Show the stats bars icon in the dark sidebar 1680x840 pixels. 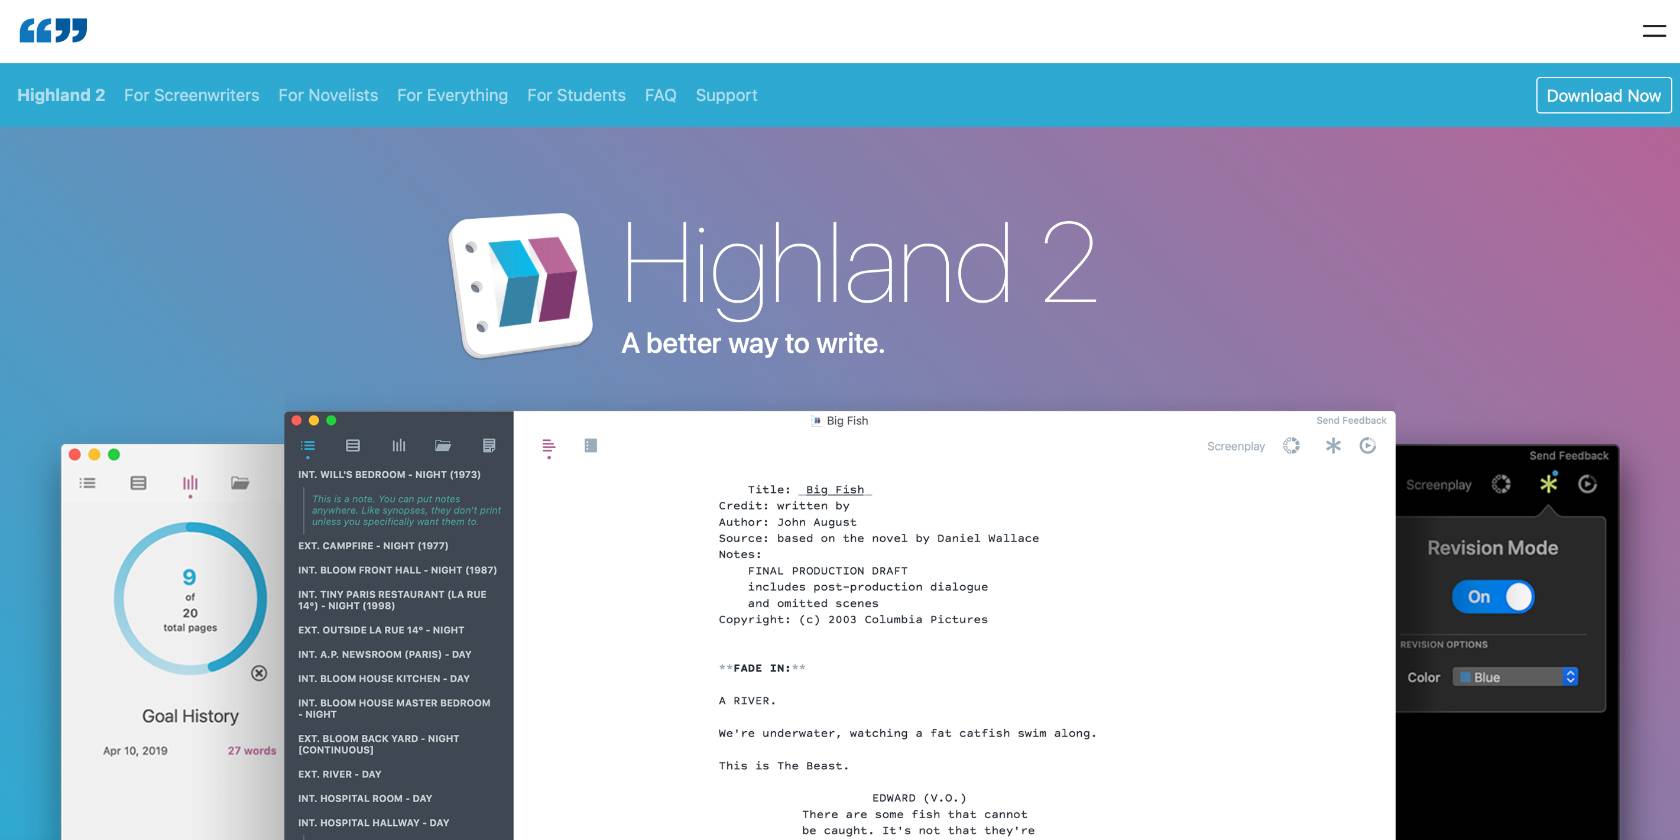pos(399,446)
